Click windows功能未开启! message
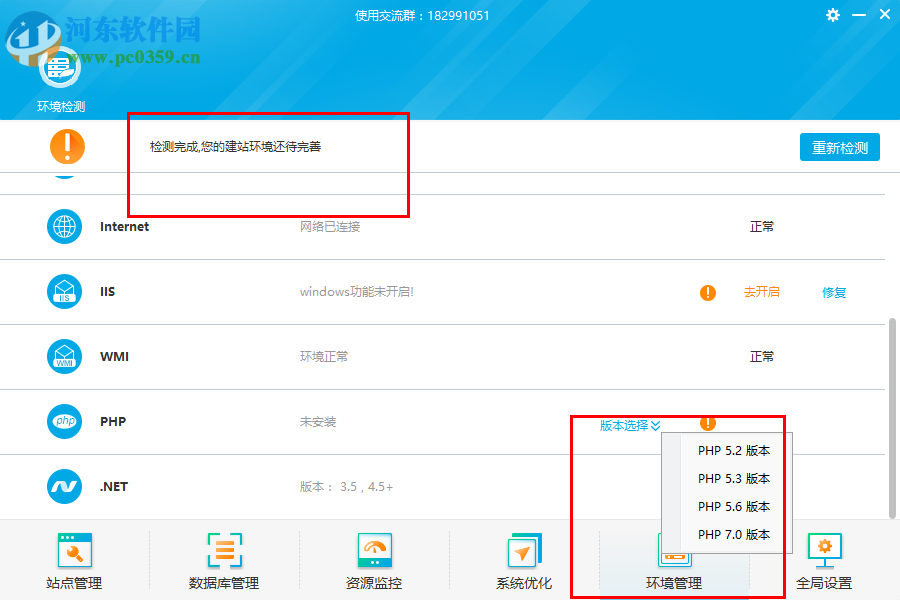Screen dimensions: 900x600 point(356,292)
